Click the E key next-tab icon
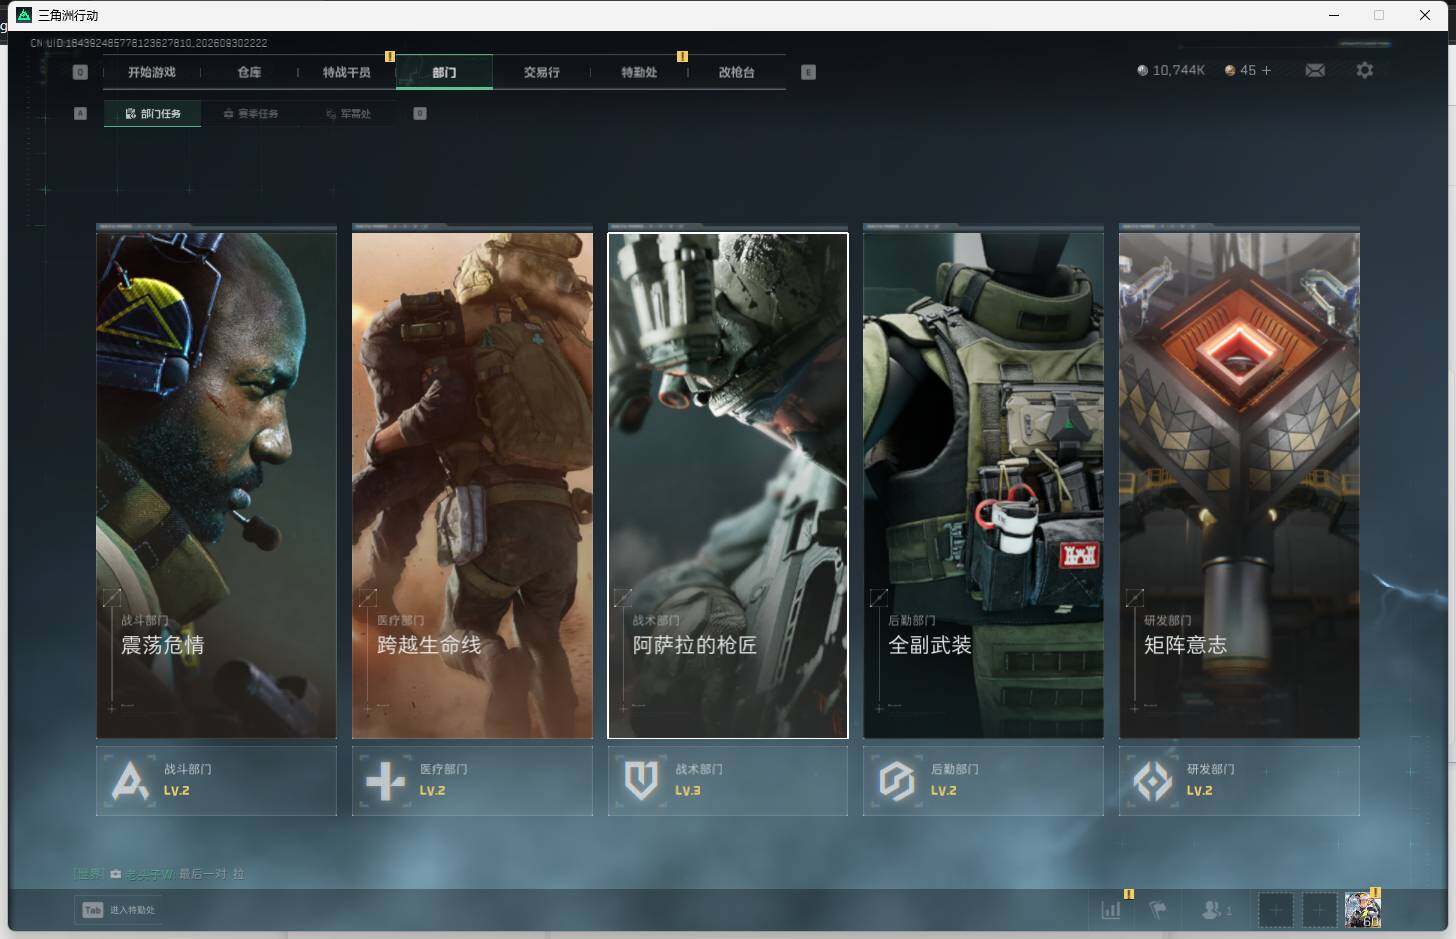 click(808, 72)
